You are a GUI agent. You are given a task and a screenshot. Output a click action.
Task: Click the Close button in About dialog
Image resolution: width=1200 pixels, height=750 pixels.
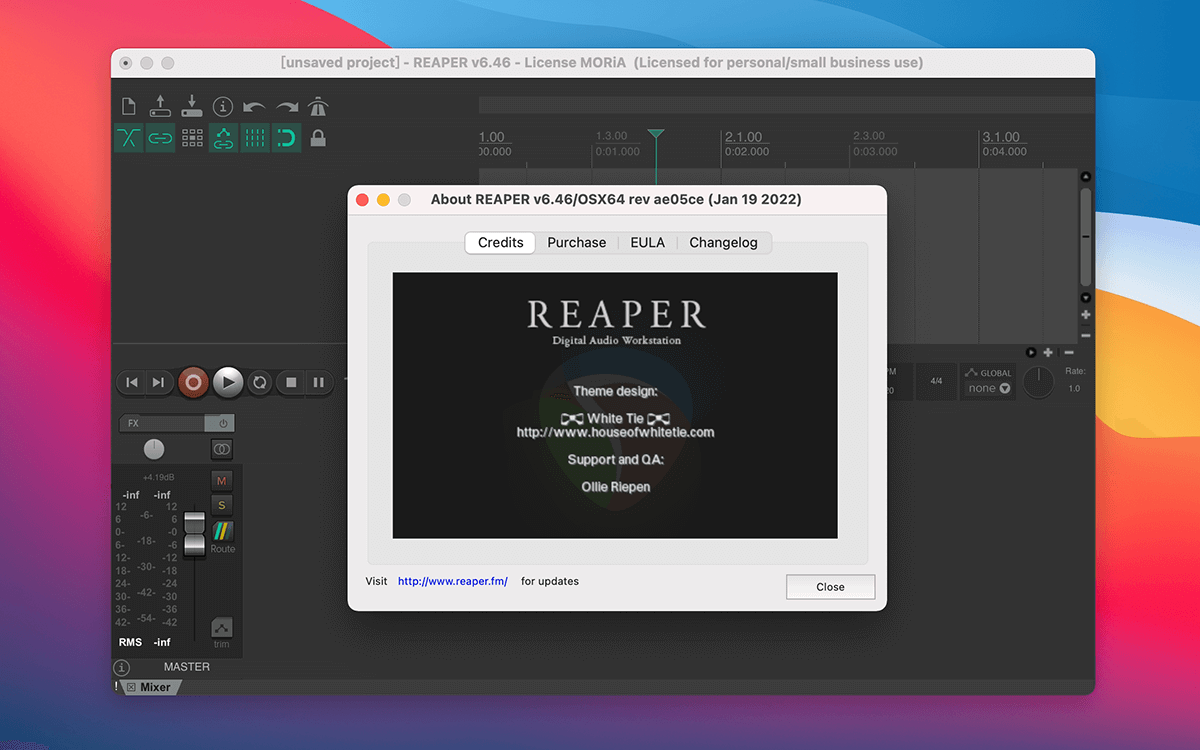click(830, 587)
